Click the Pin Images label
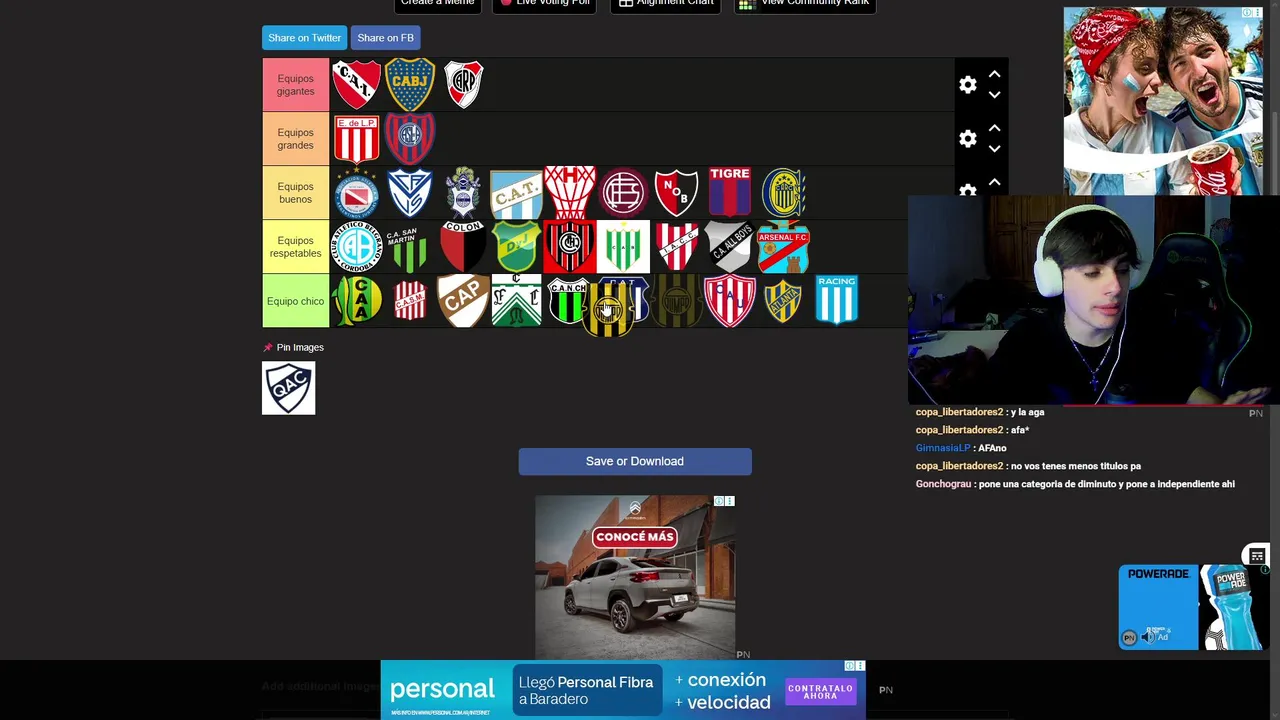 (300, 347)
